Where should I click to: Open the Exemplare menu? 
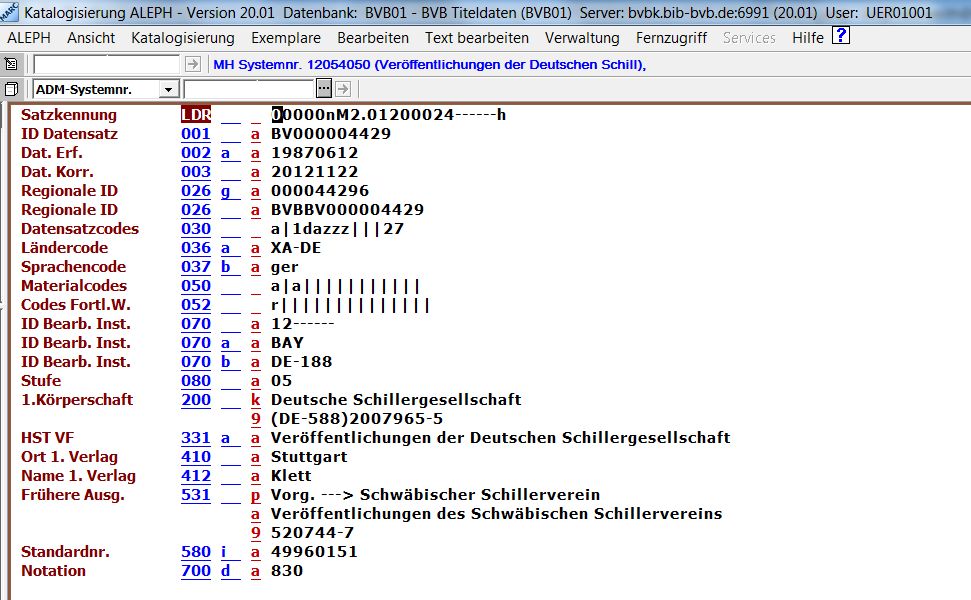pyautogui.click(x=285, y=38)
